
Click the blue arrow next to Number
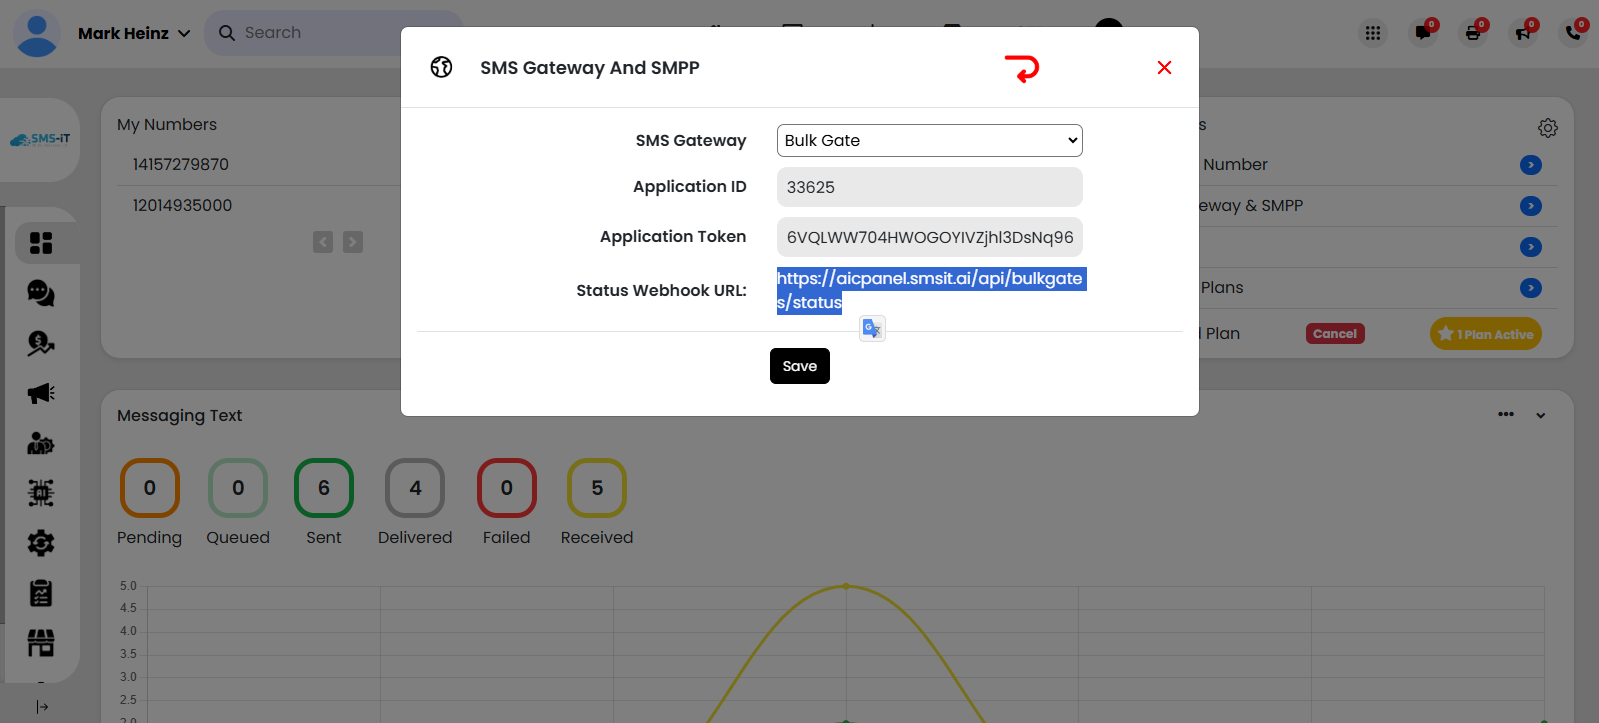pos(1531,165)
